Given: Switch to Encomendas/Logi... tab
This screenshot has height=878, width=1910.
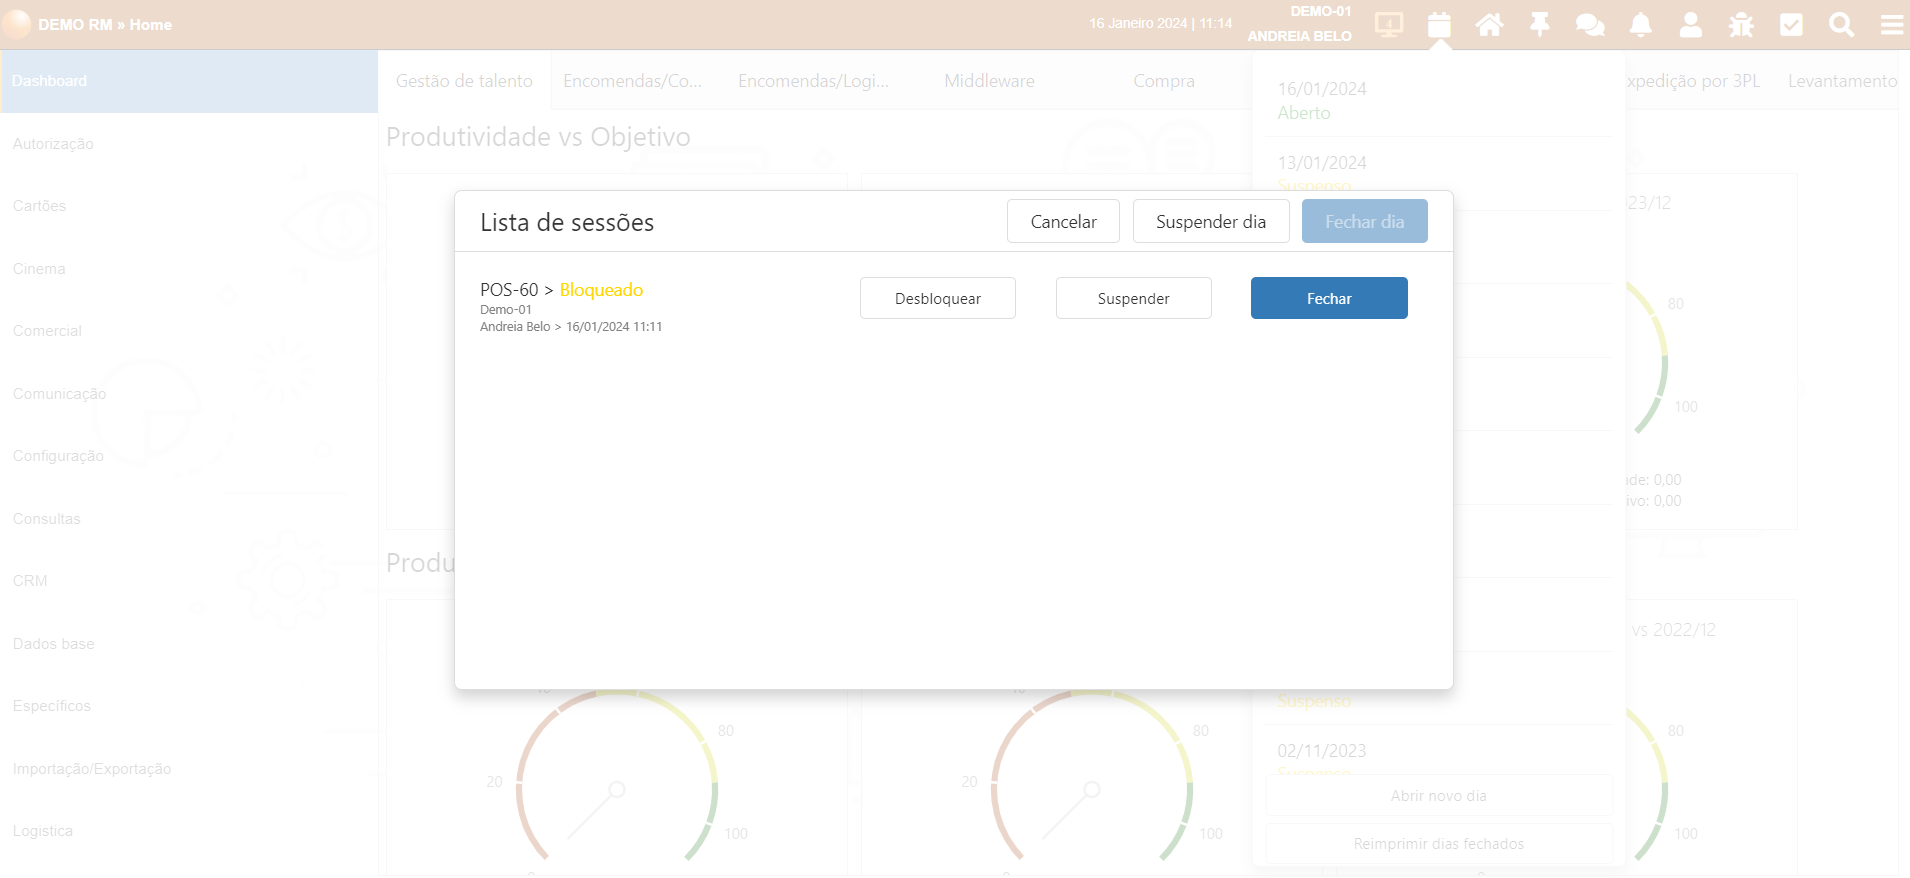Looking at the screenshot, I should click(x=813, y=81).
